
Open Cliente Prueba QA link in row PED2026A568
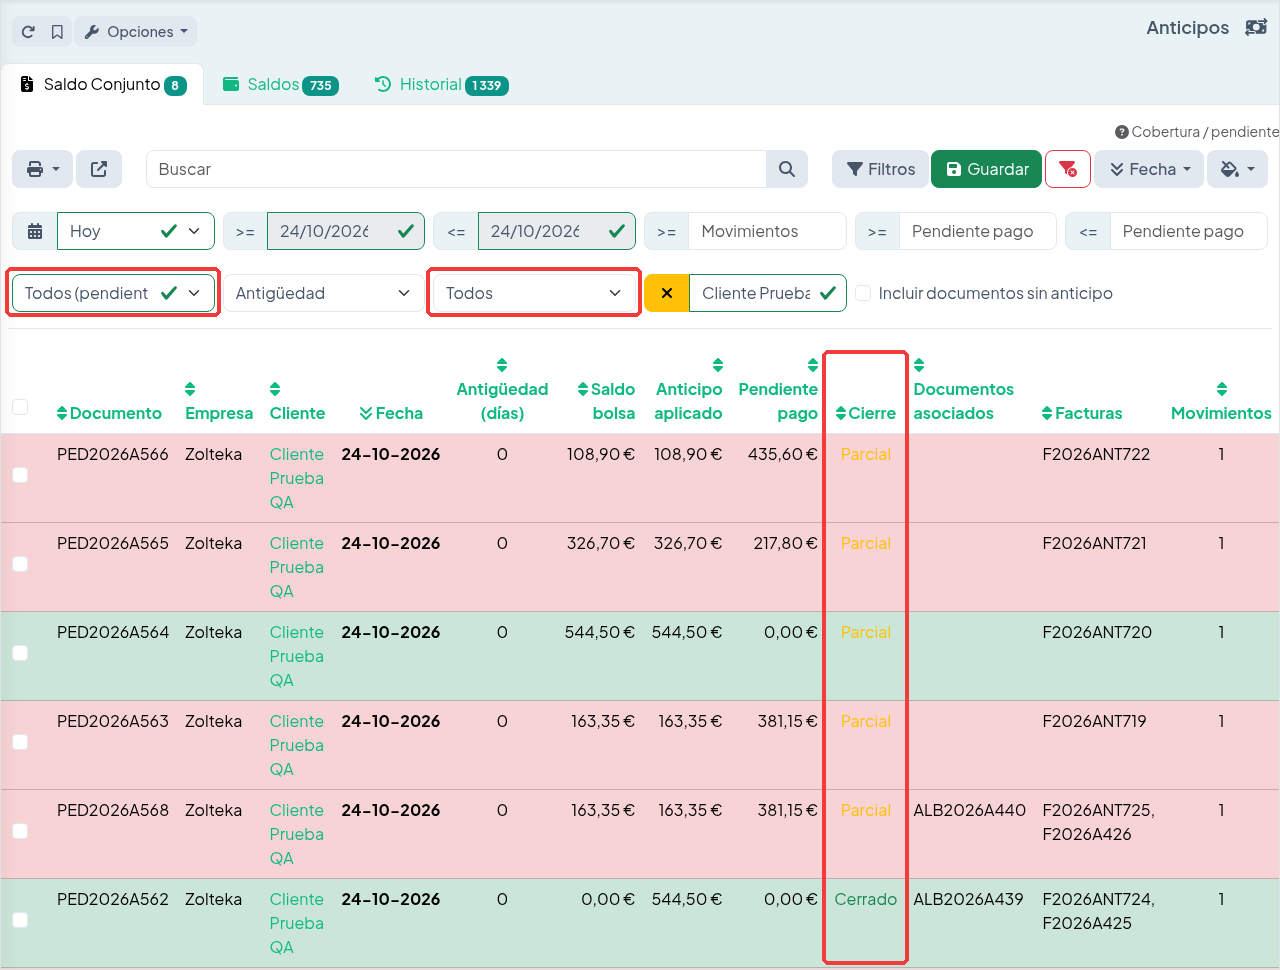click(x=297, y=834)
